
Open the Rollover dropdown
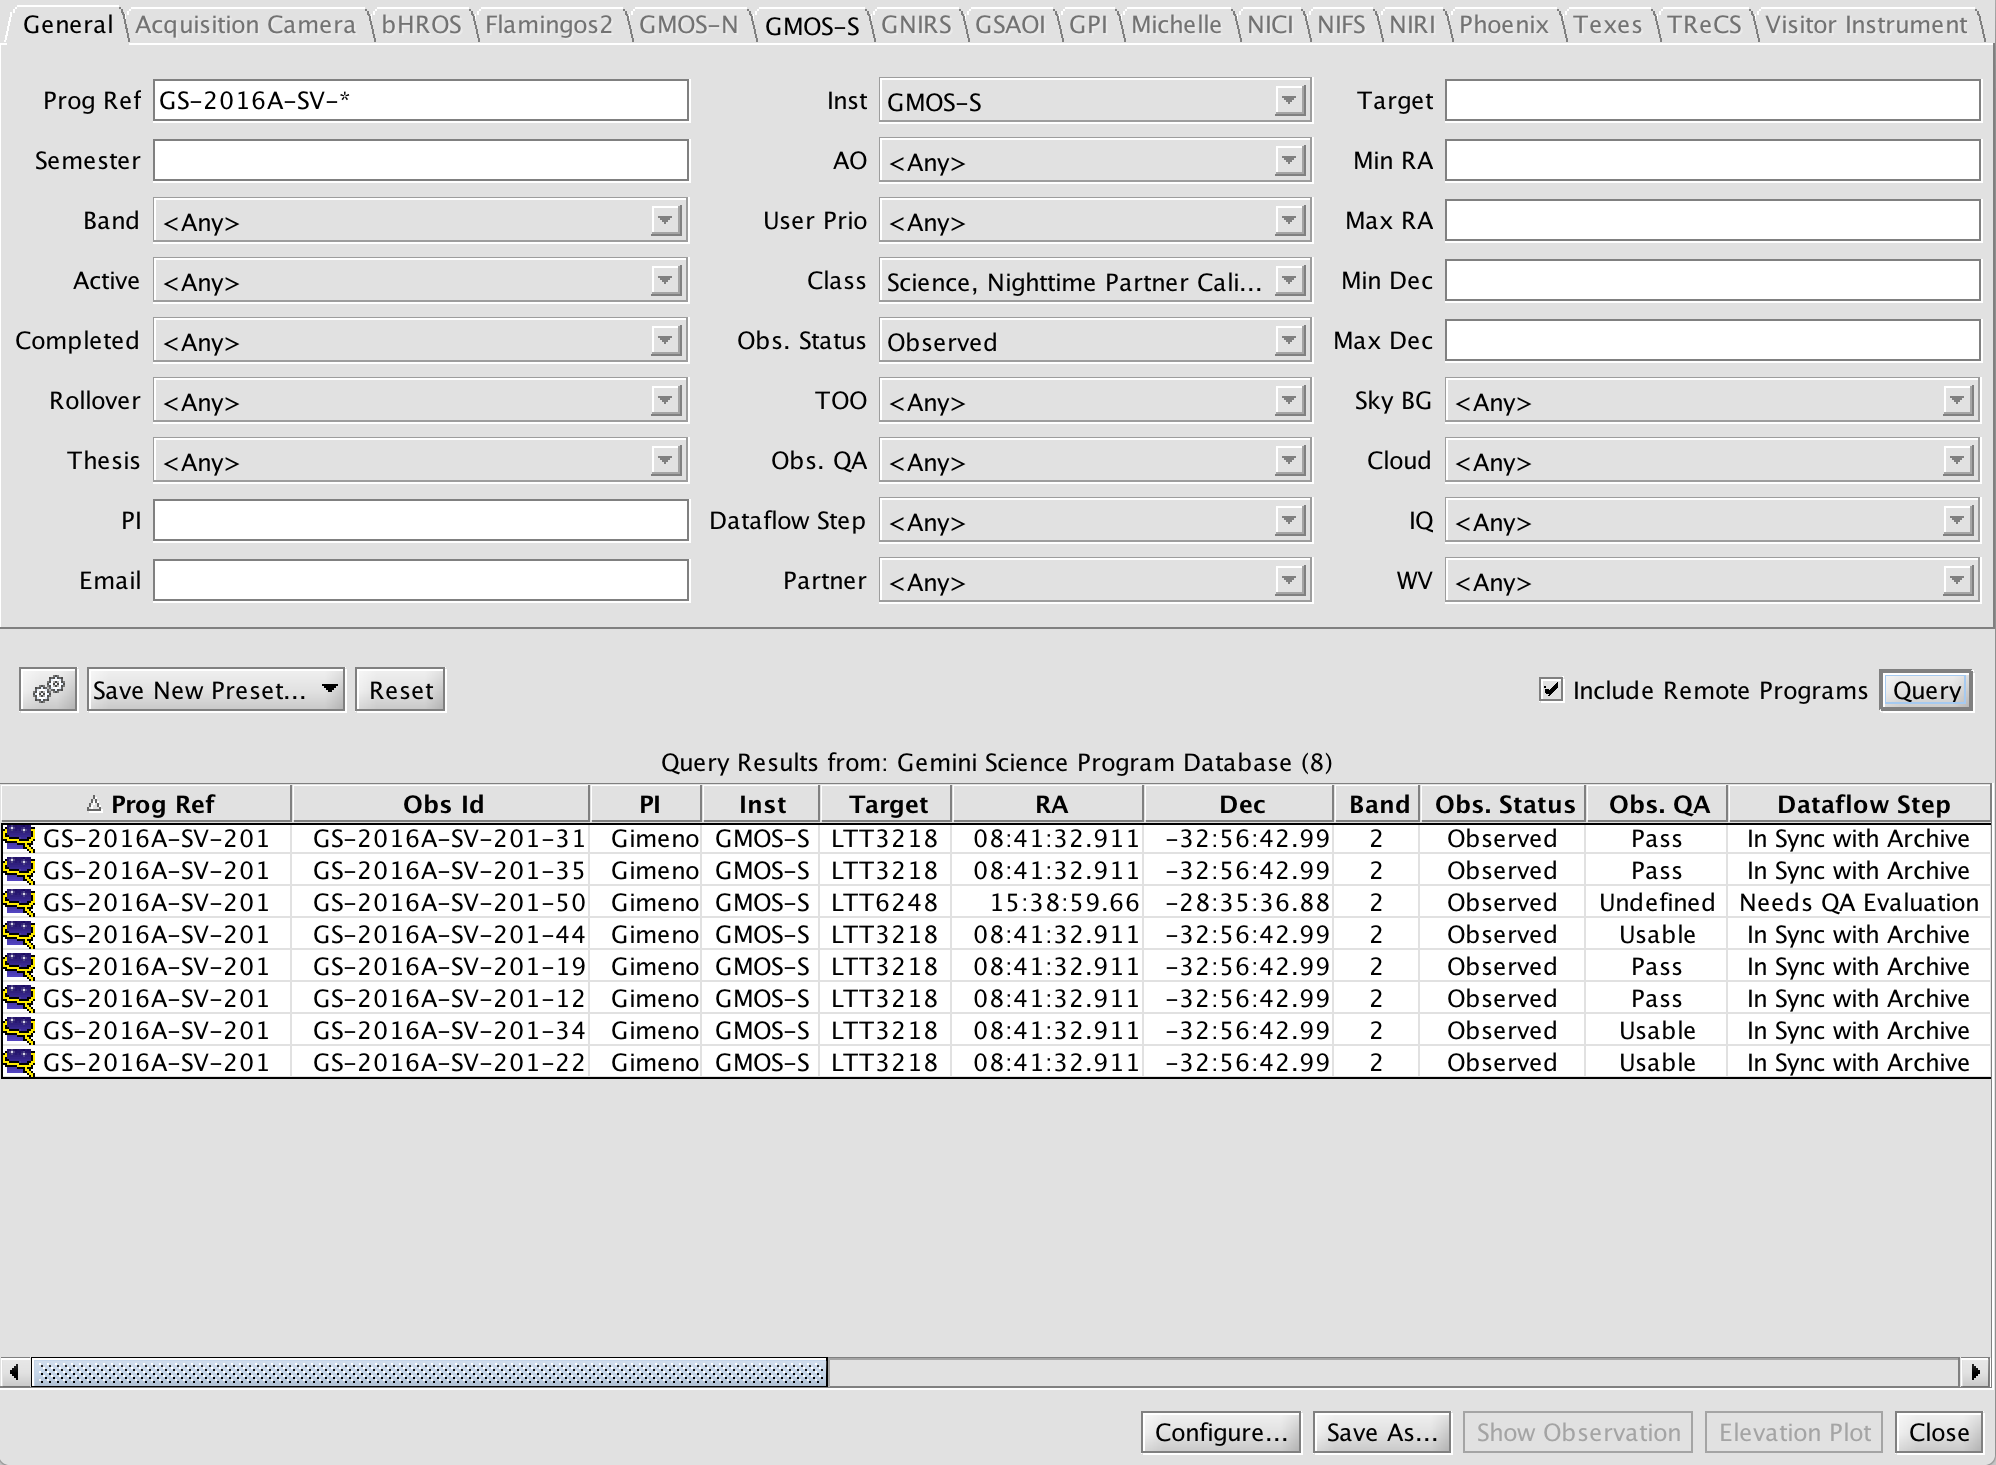420,401
